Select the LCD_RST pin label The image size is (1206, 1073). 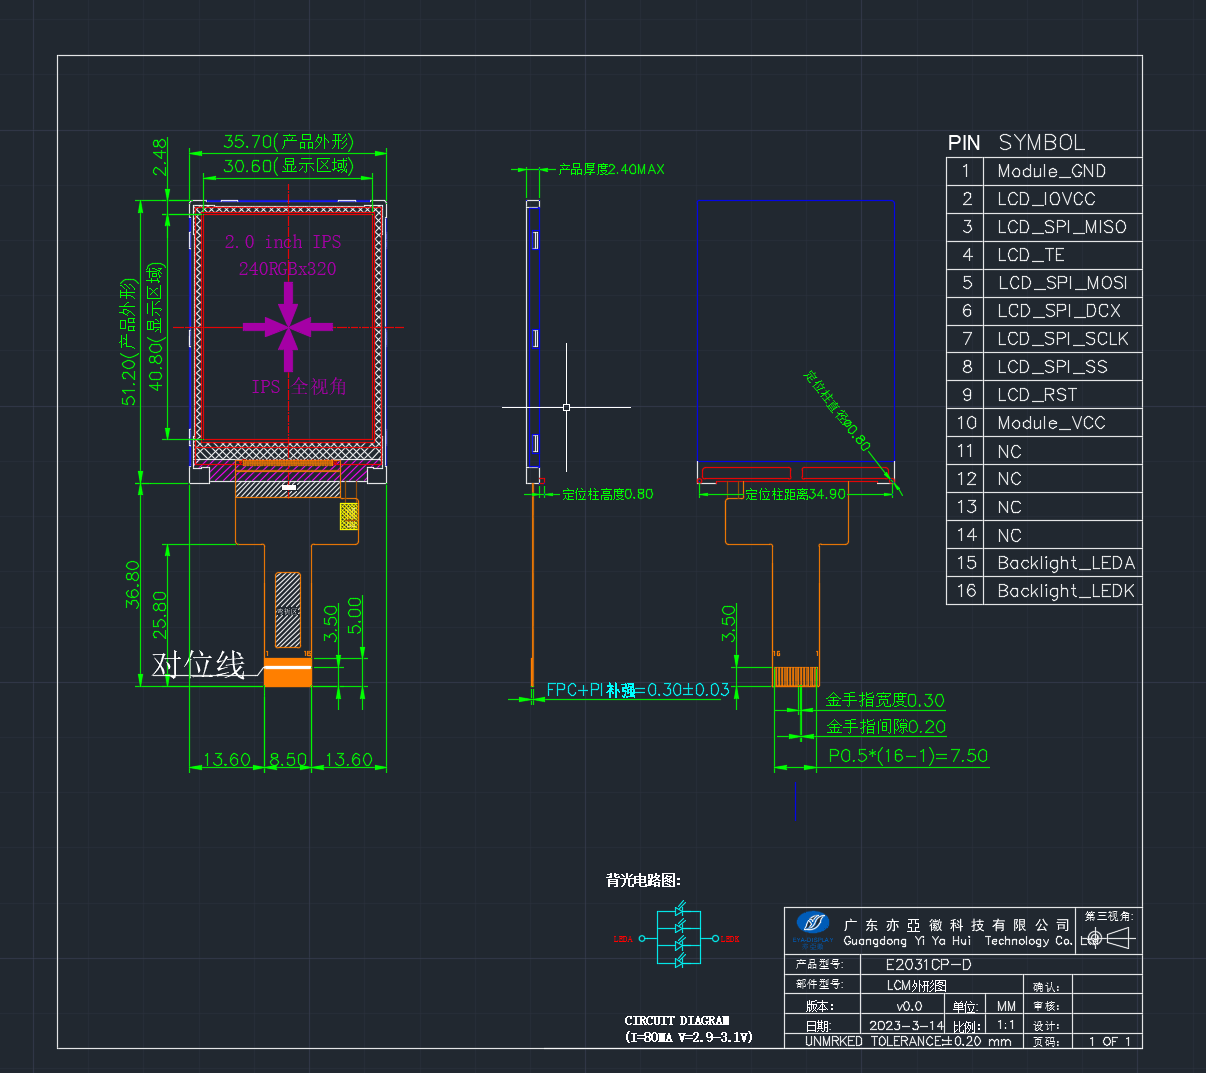(x=1036, y=395)
